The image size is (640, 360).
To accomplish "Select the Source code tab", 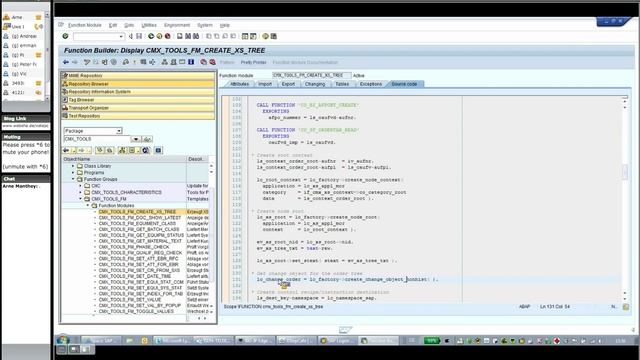I will tap(404, 84).
